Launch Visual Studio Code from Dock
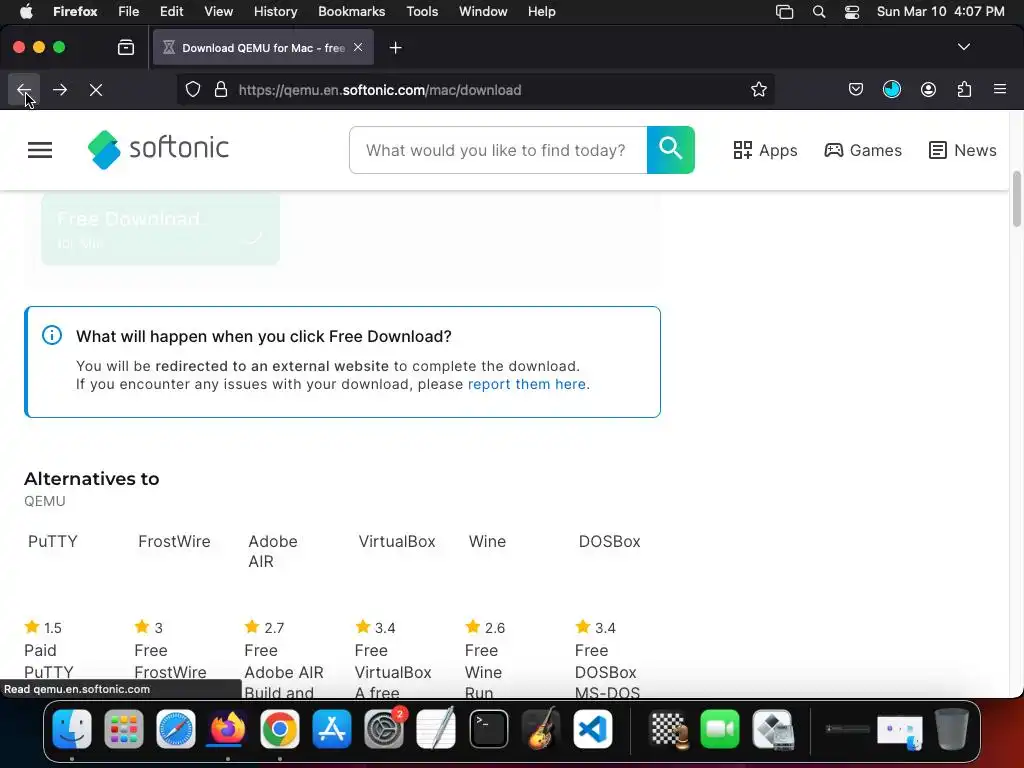This screenshot has height=768, width=1024. click(593, 729)
